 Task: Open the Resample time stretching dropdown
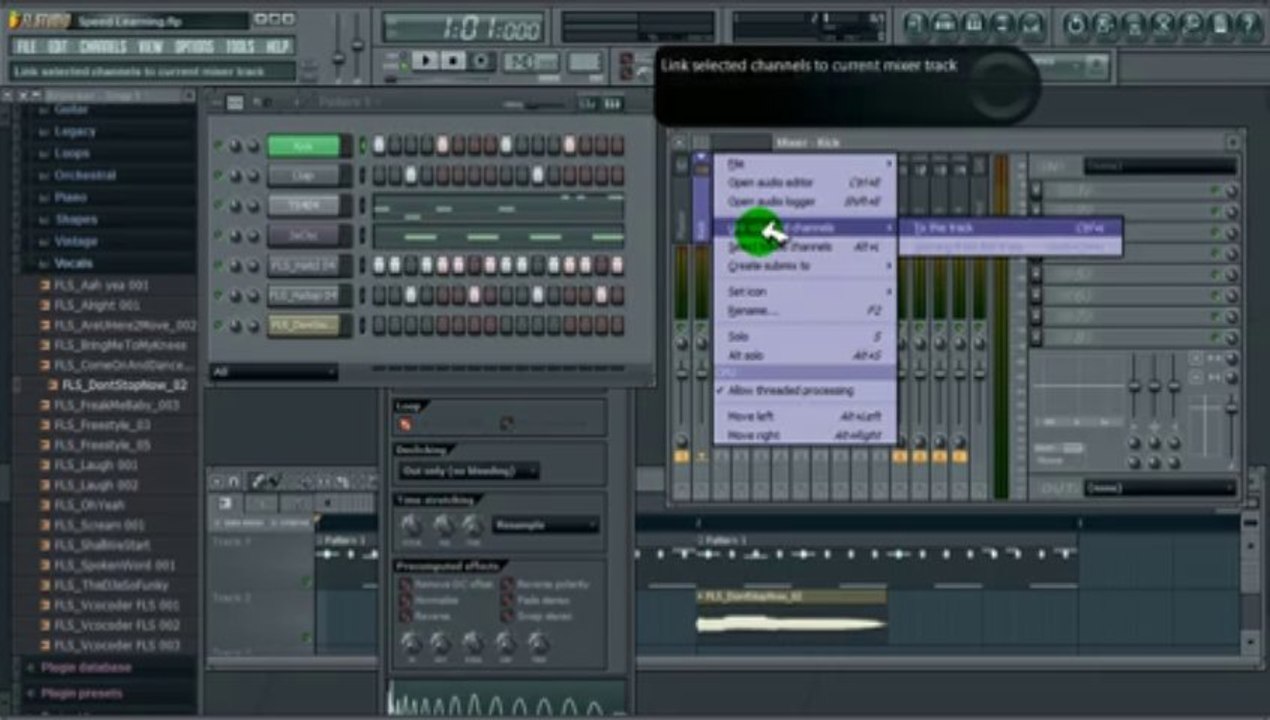click(x=545, y=525)
